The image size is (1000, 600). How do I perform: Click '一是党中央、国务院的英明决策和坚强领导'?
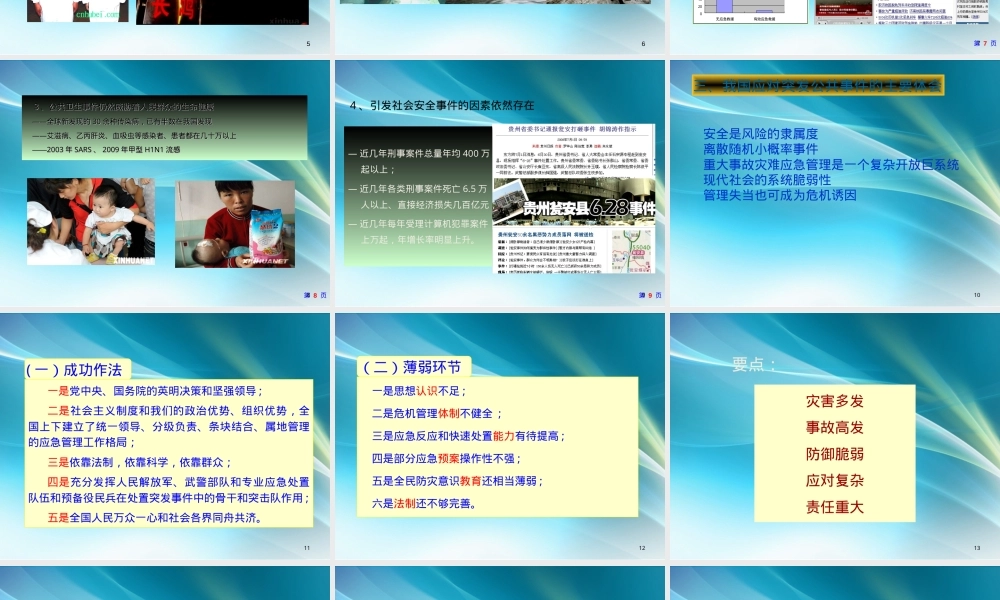click(x=156, y=391)
